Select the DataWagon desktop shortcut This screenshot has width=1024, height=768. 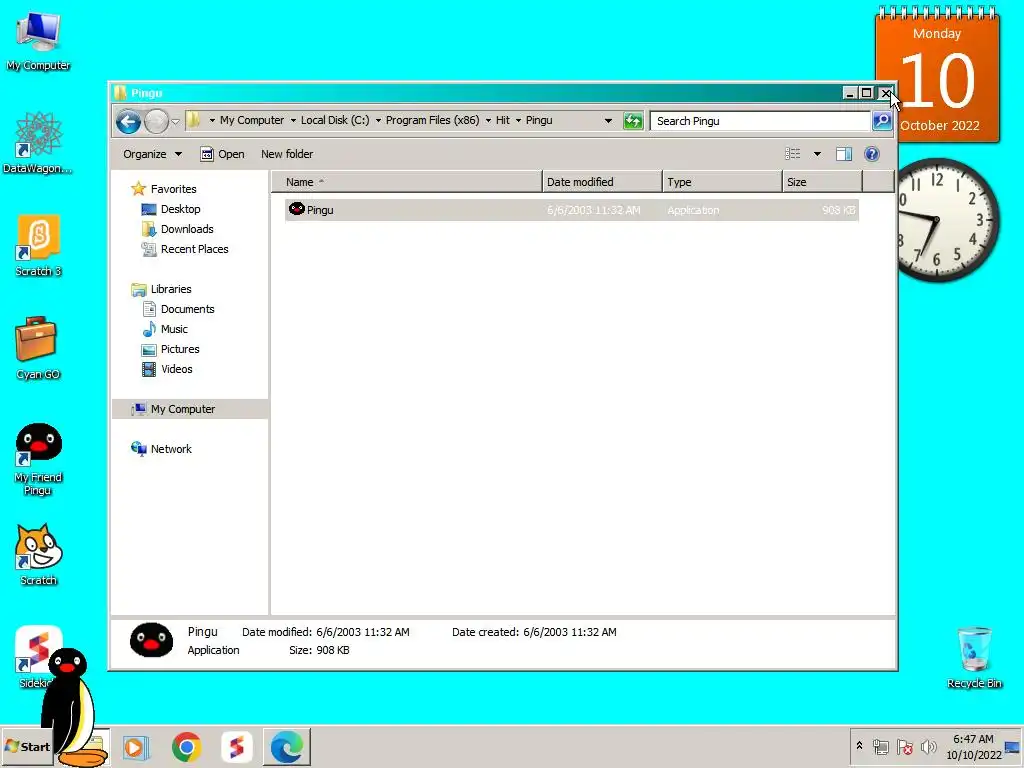38,143
